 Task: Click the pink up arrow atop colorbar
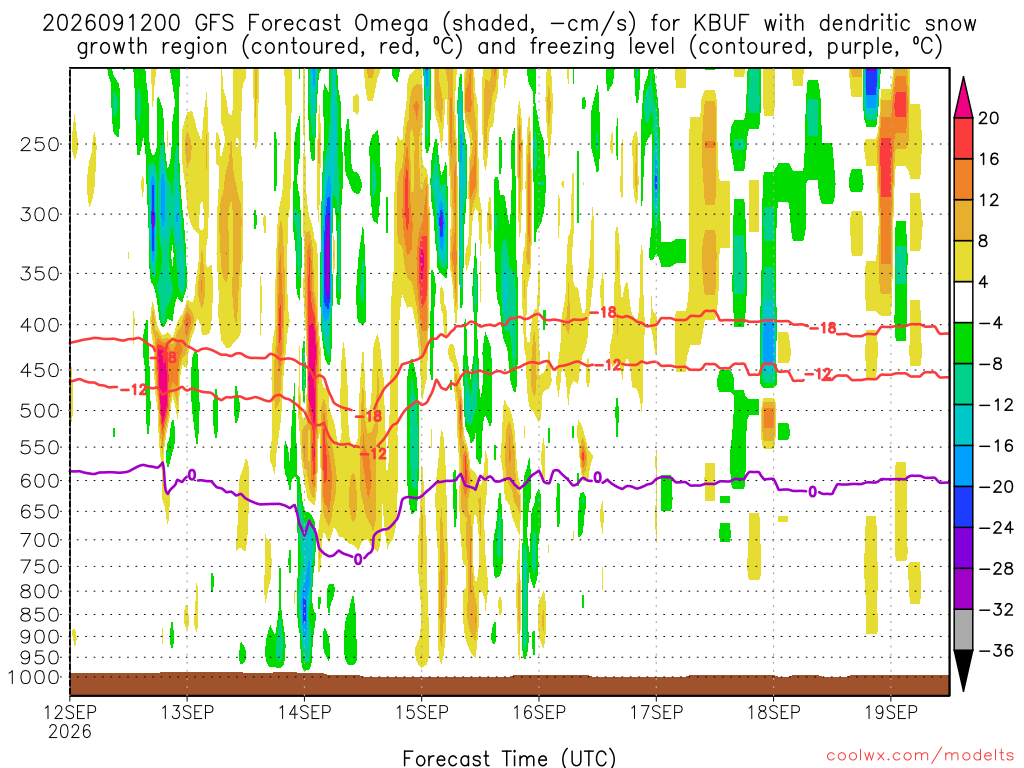[963, 97]
